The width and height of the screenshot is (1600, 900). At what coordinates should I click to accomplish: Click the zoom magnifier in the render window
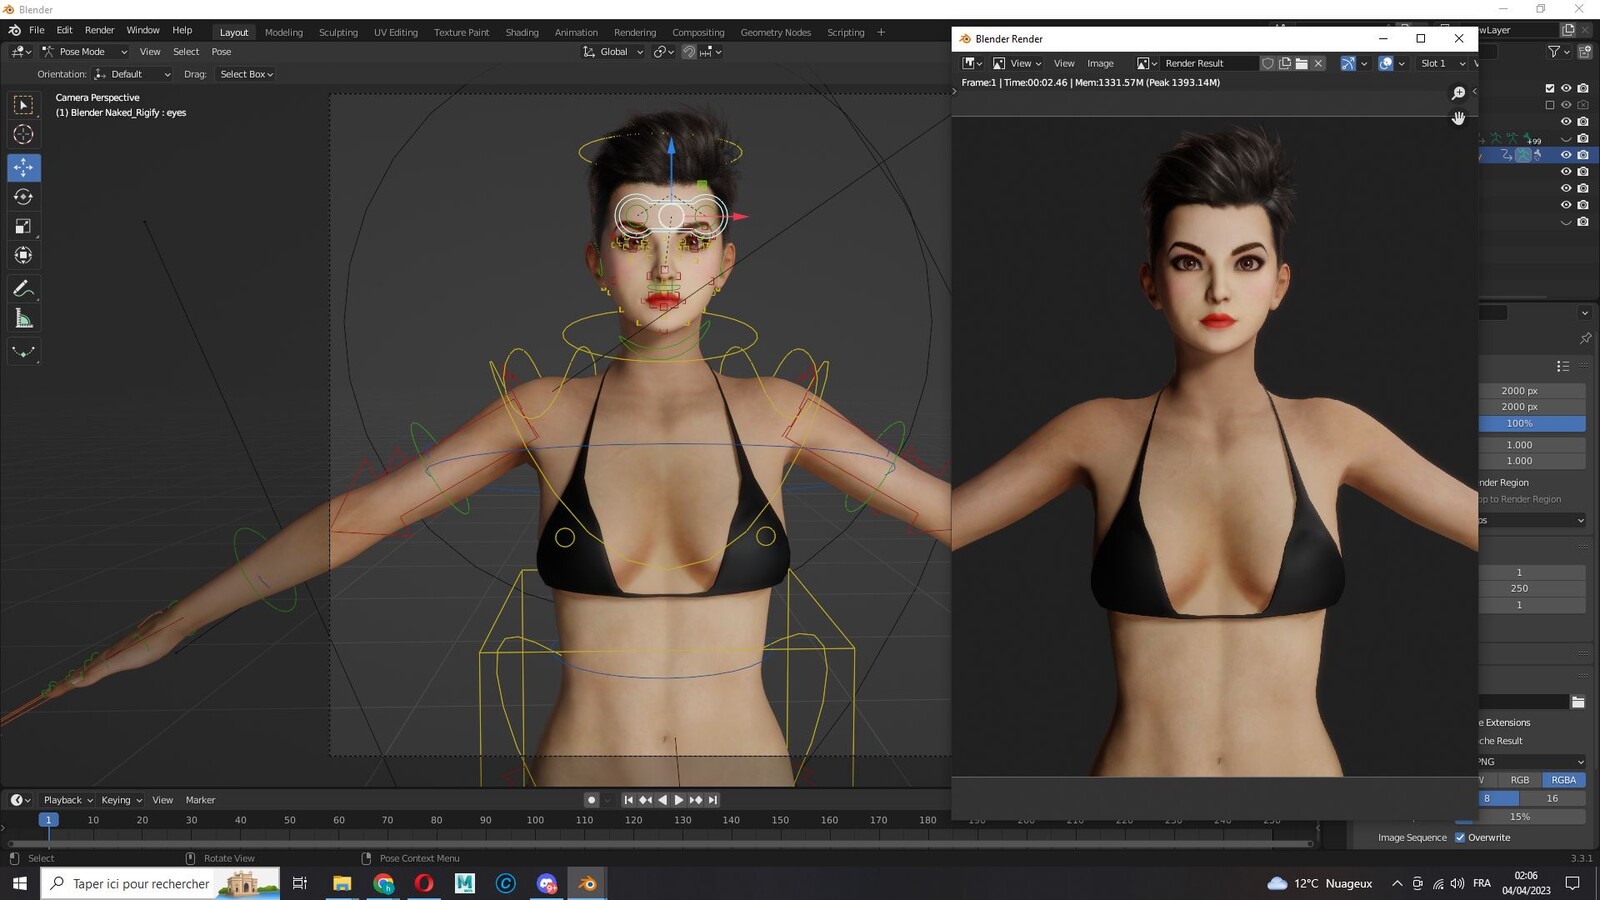[1458, 93]
